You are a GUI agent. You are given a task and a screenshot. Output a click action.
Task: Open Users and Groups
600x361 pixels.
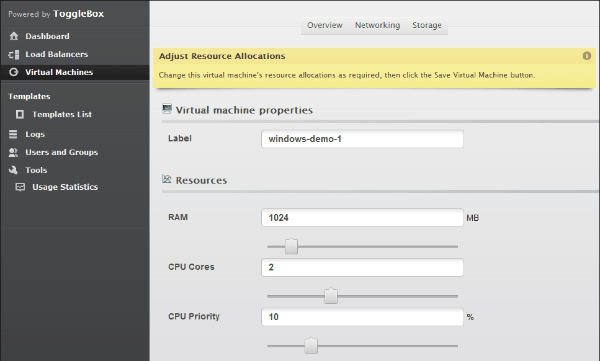(x=62, y=152)
